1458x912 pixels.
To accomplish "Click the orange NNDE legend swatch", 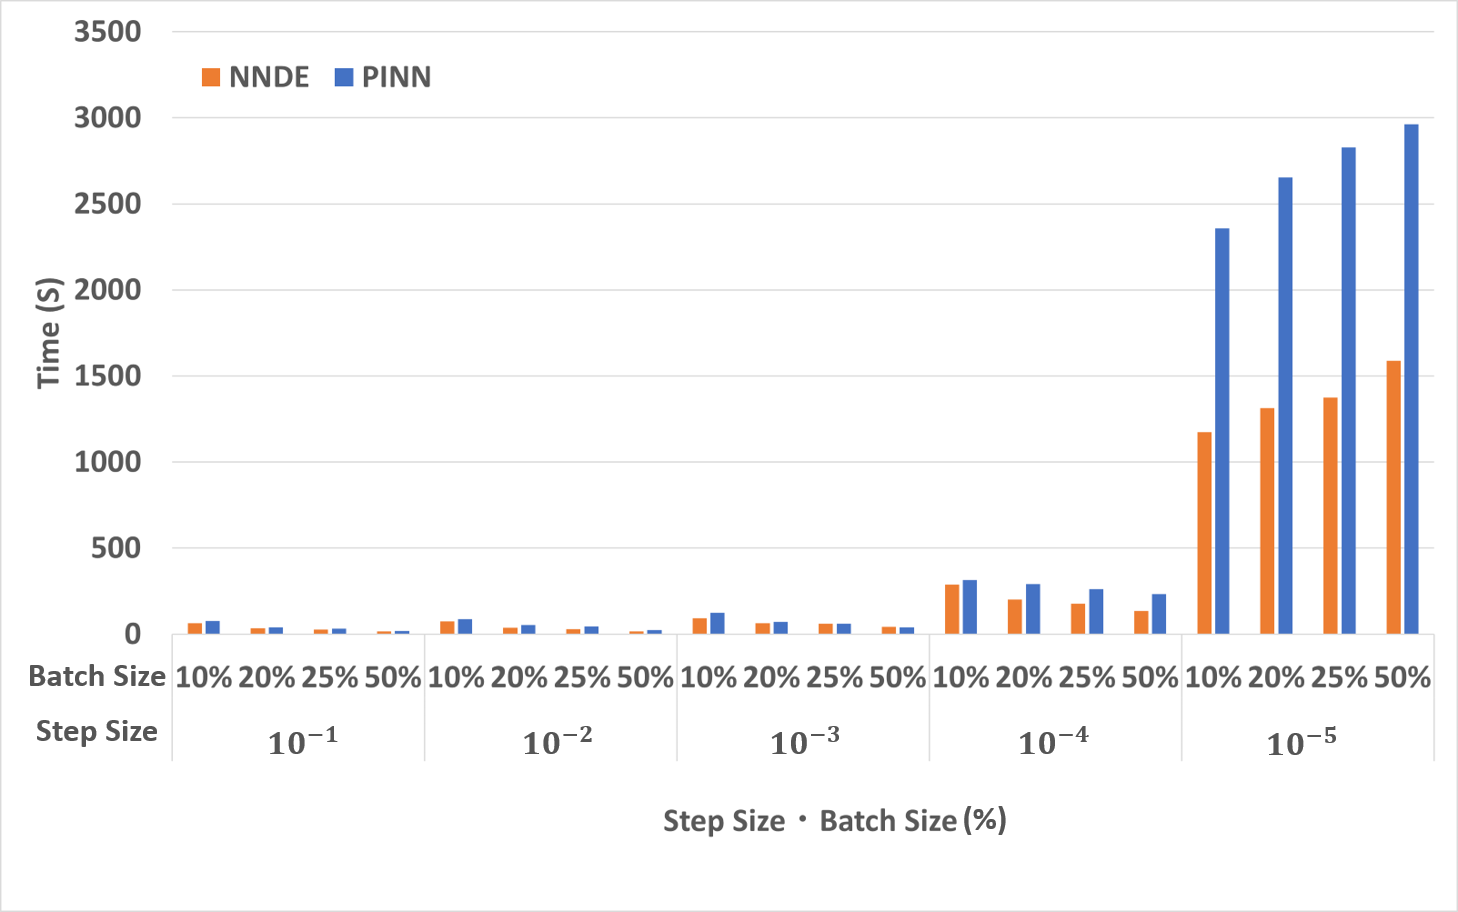I will pyautogui.click(x=211, y=77).
